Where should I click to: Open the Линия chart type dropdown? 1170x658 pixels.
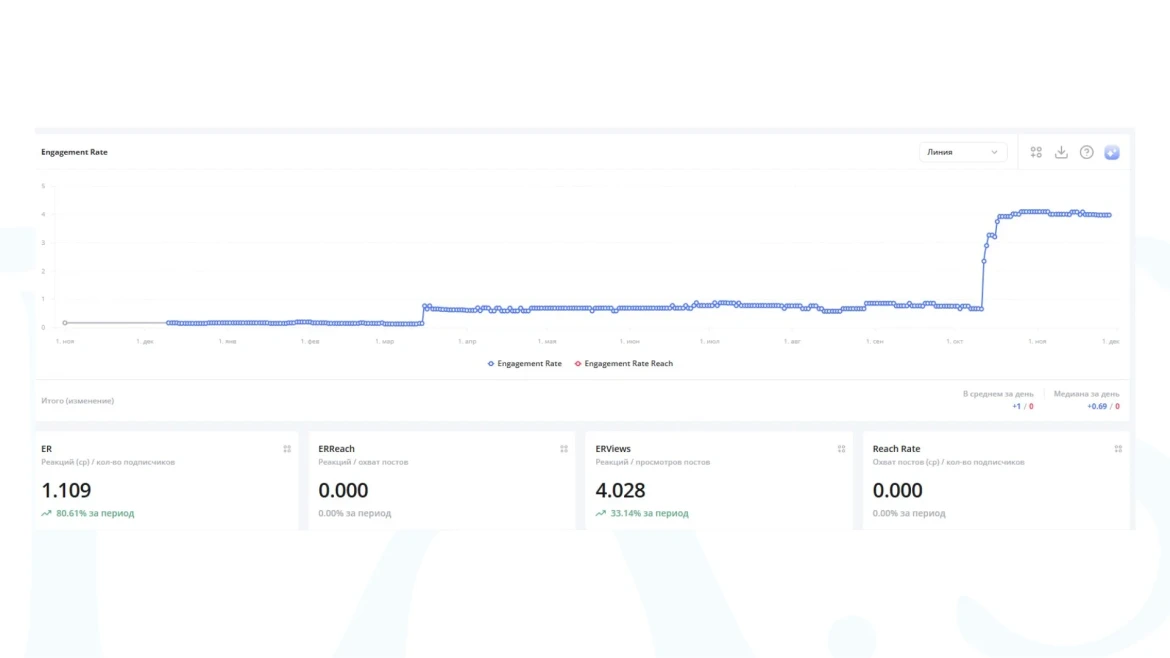962,152
